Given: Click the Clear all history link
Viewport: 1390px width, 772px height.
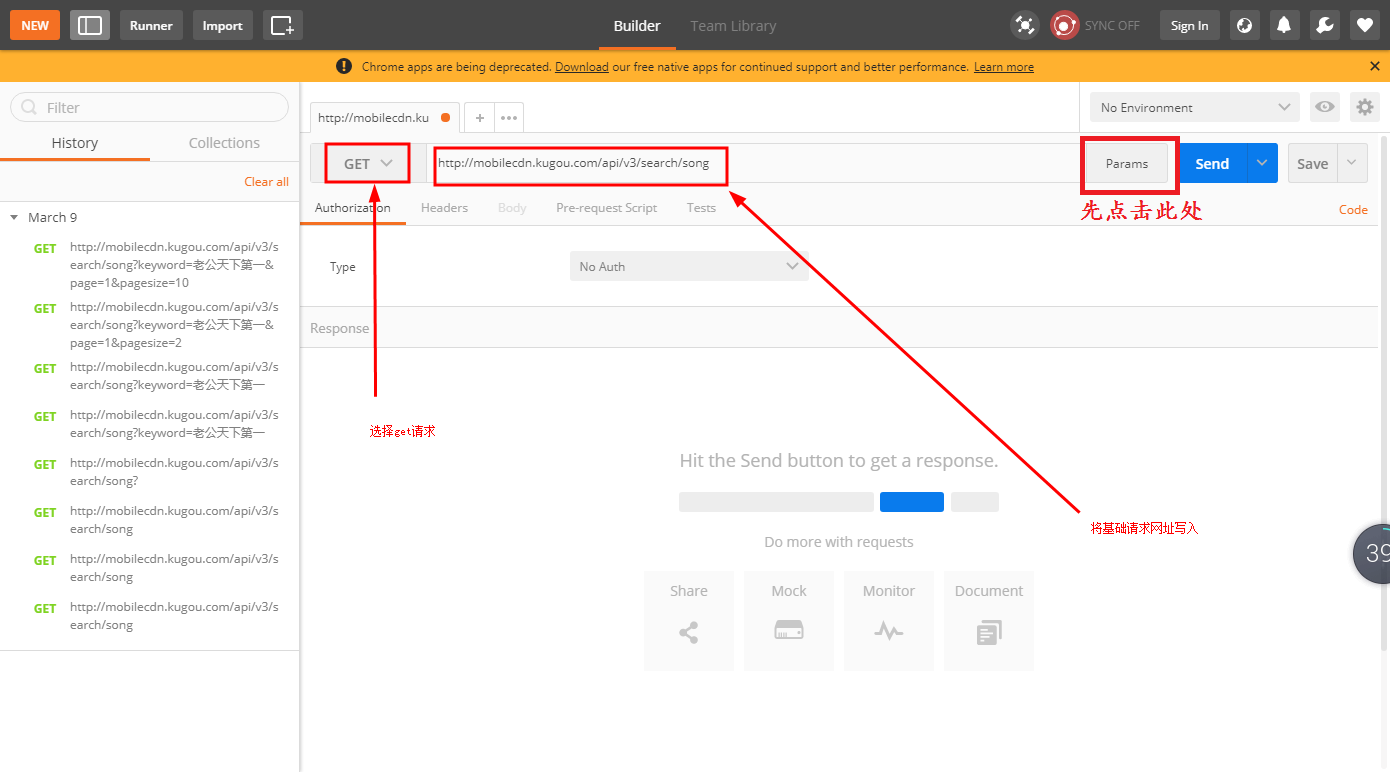Looking at the screenshot, I should (x=266, y=181).
